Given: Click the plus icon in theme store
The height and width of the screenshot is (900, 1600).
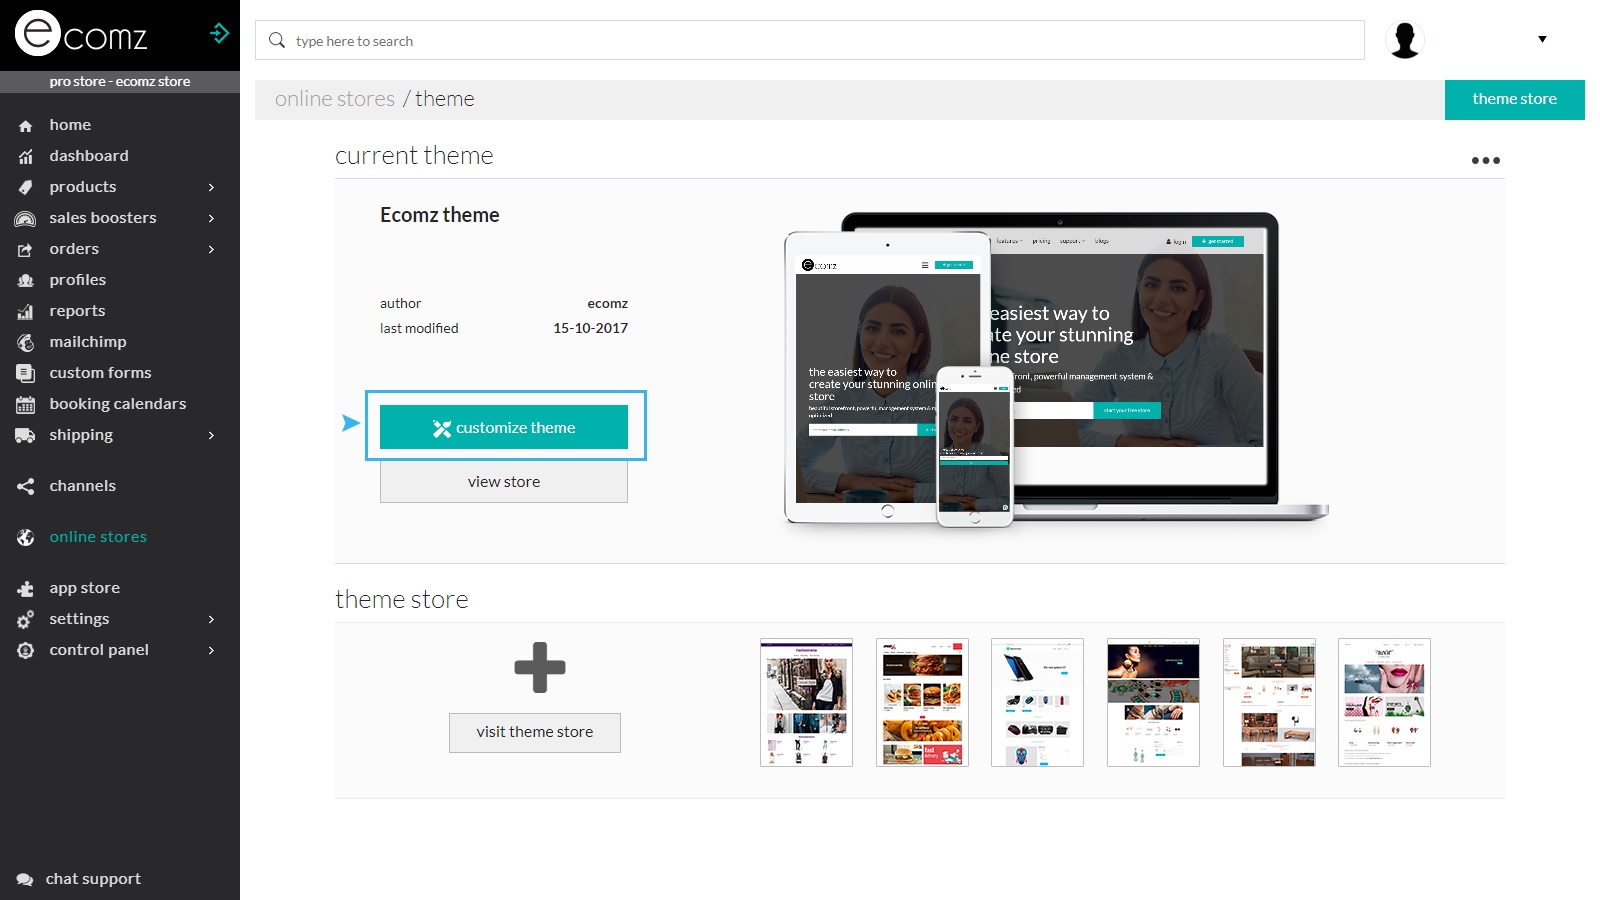Looking at the screenshot, I should pos(540,667).
